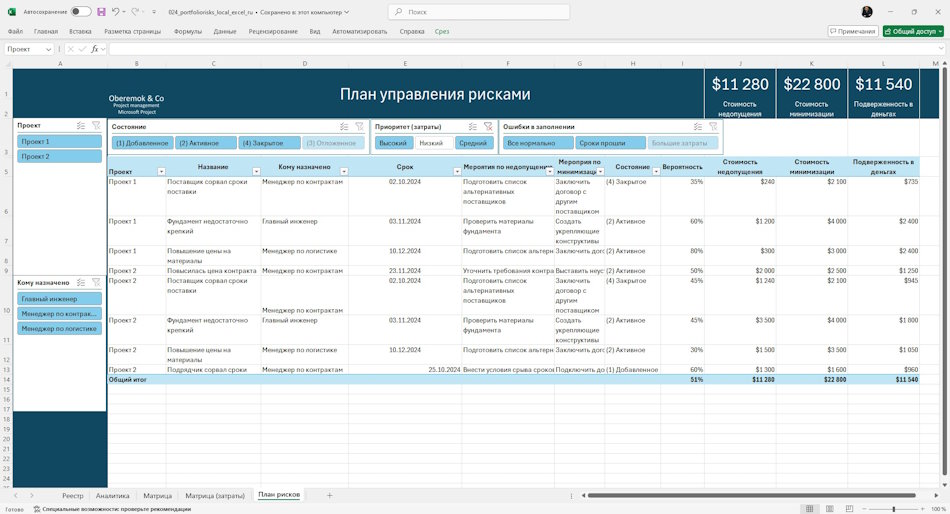
Task: Select Менеджер по логистике slicer item
Action: 59,329
